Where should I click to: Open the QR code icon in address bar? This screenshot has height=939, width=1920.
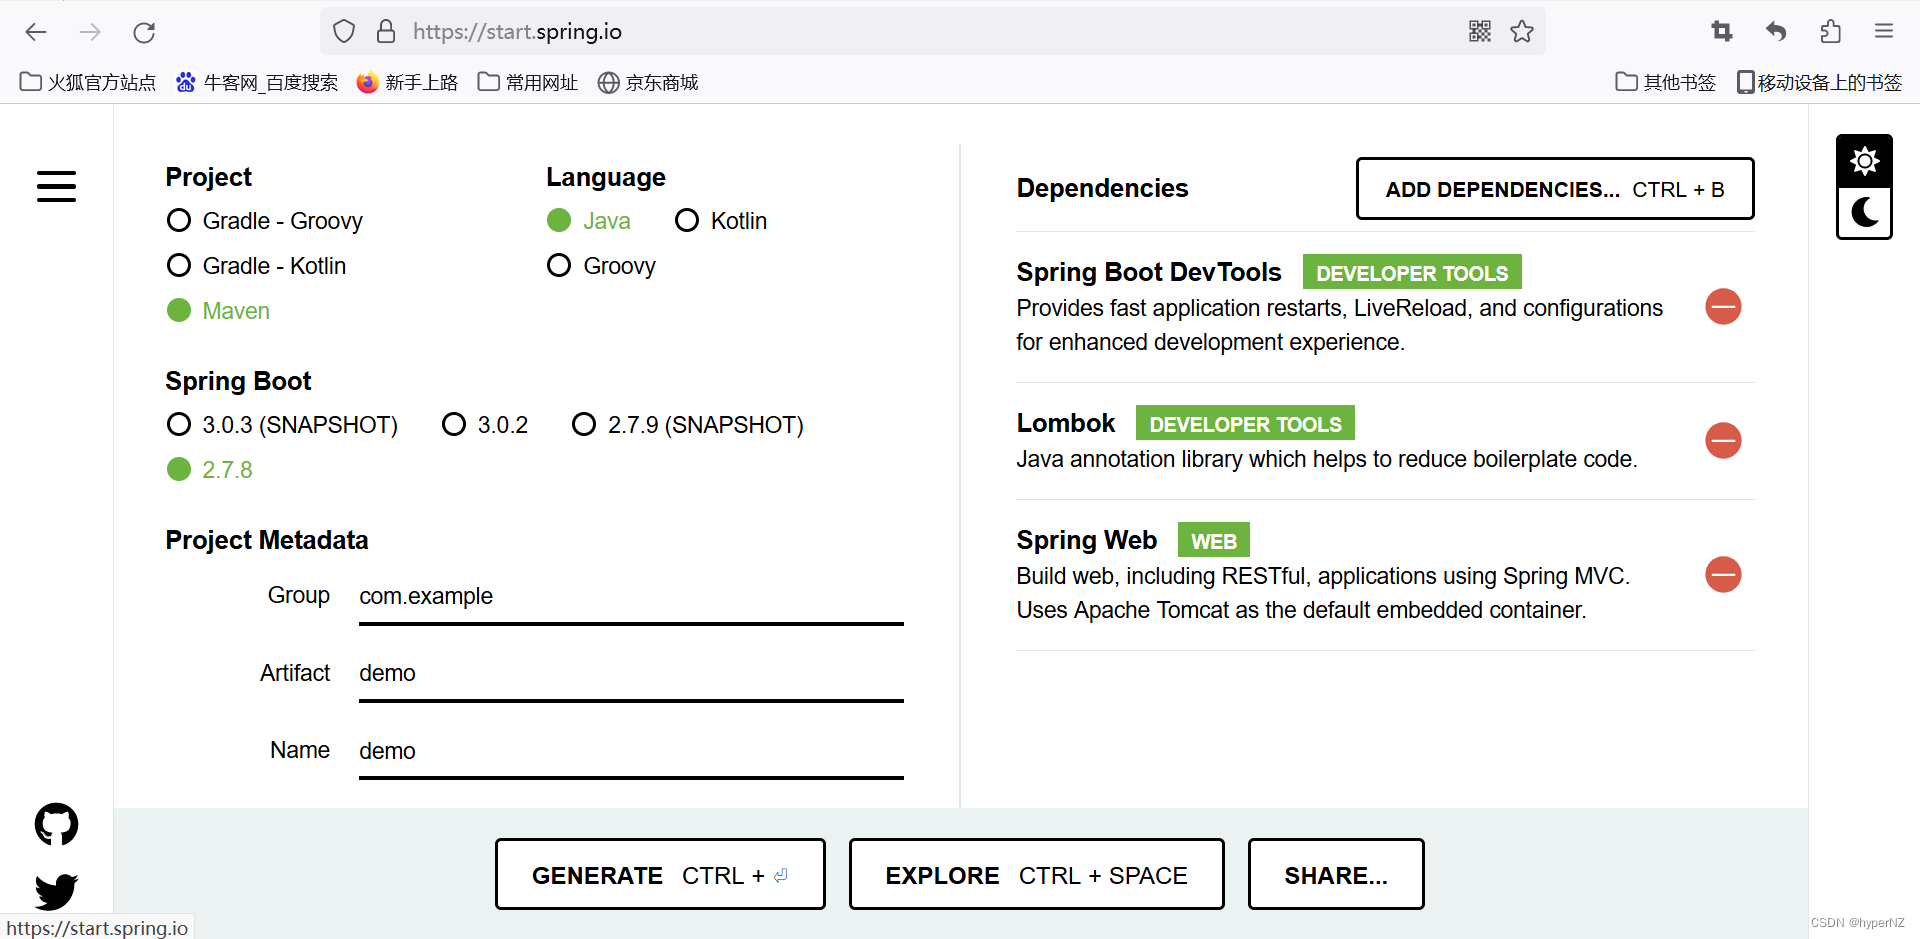click(x=1480, y=32)
